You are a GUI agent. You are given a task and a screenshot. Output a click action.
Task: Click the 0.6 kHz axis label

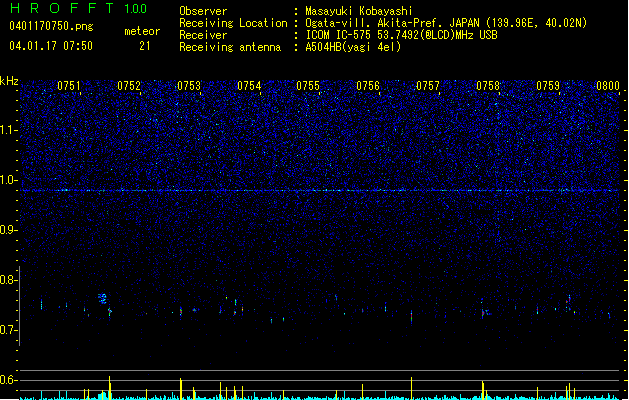click(7, 380)
